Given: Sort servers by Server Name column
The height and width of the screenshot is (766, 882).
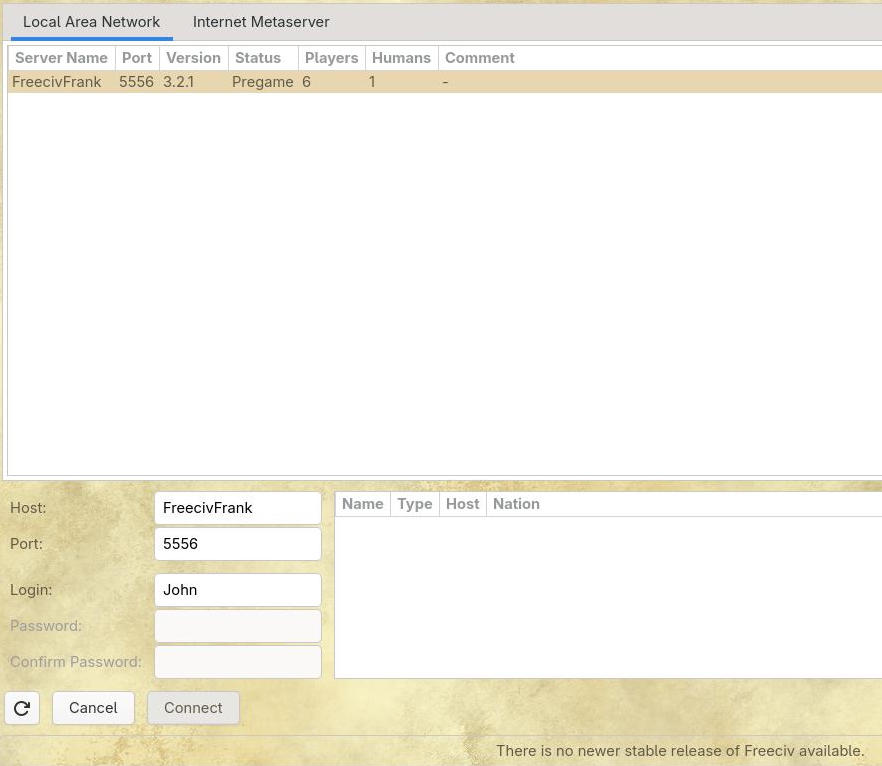Looking at the screenshot, I should [61, 58].
